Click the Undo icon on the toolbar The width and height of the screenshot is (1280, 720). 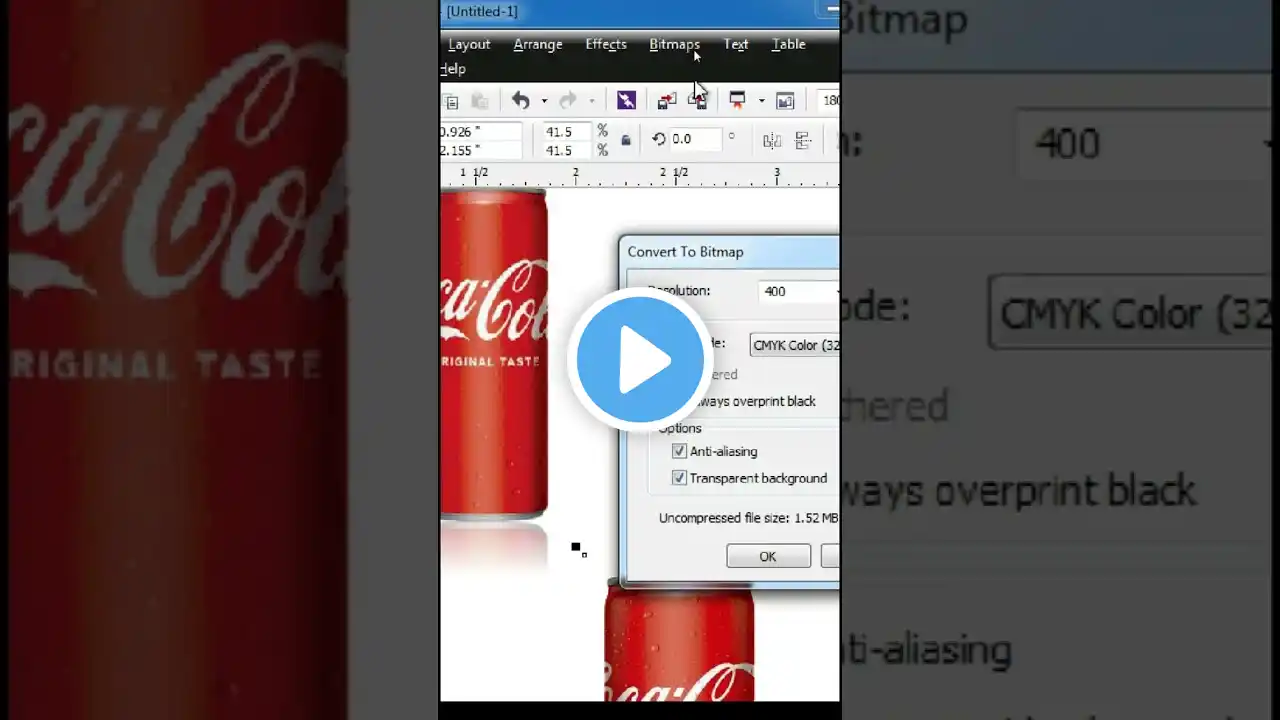click(x=520, y=100)
